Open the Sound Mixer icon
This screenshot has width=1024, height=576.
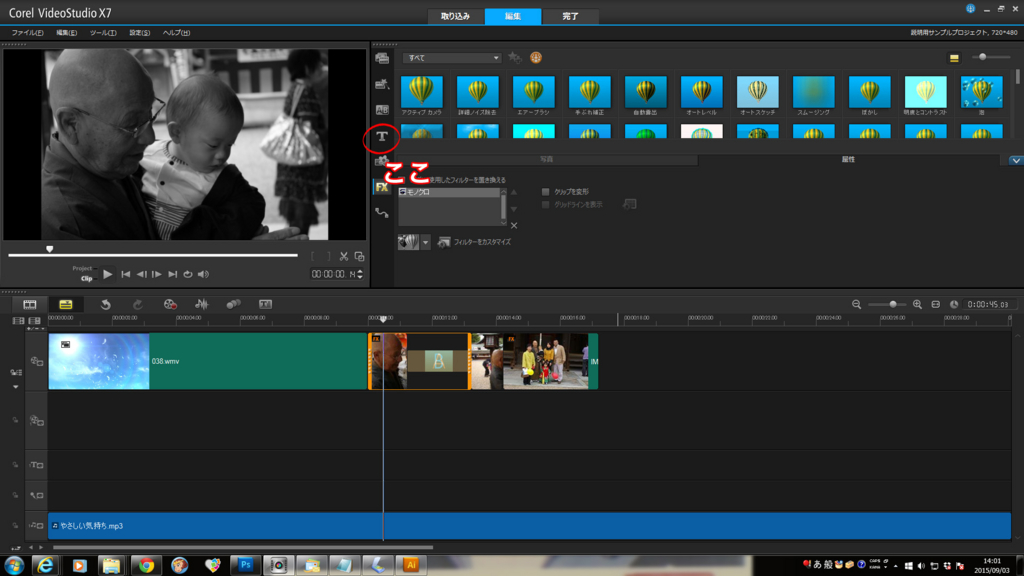point(201,304)
